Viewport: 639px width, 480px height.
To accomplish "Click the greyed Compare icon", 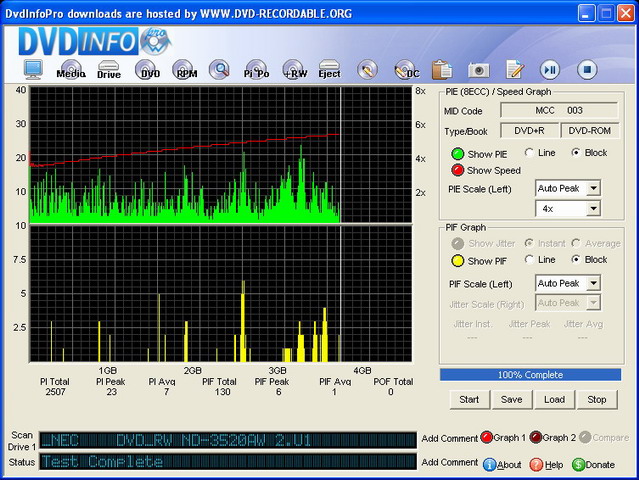I will (585, 438).
